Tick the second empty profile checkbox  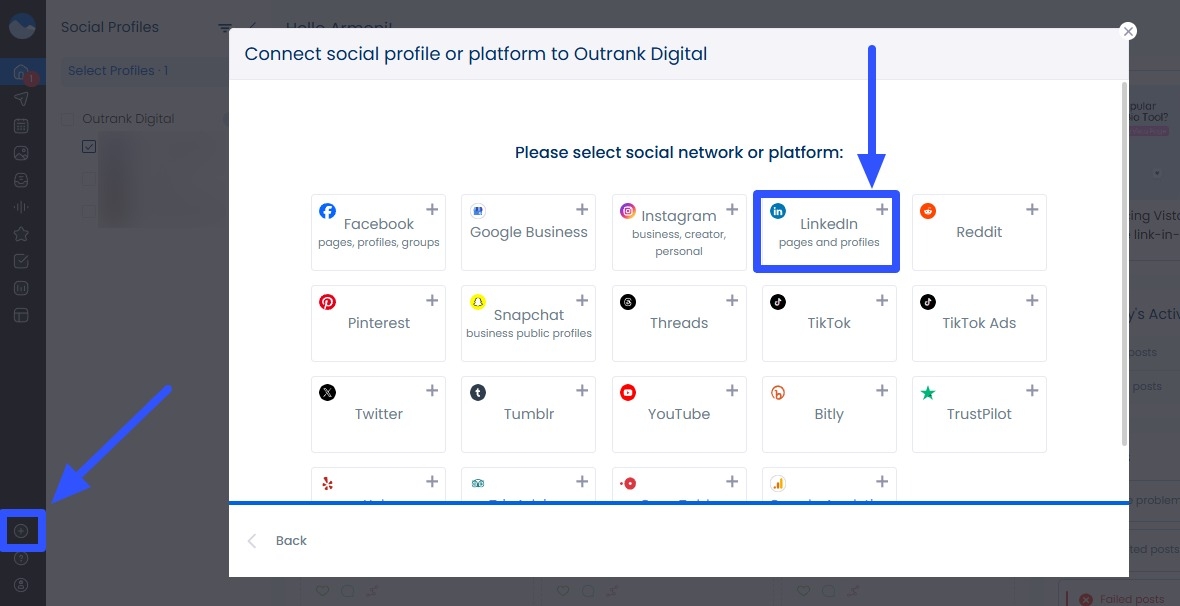coord(88,180)
